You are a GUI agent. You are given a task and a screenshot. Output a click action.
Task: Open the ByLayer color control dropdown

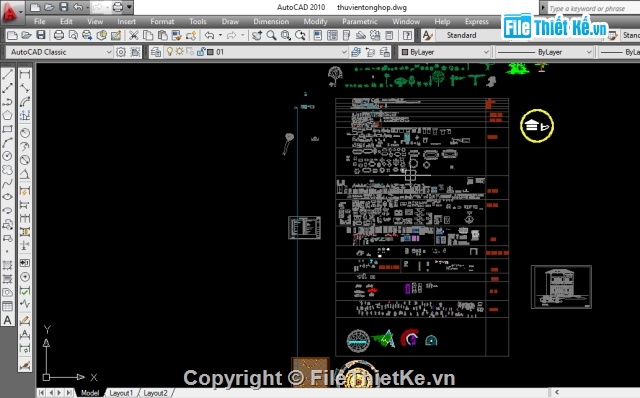486,52
